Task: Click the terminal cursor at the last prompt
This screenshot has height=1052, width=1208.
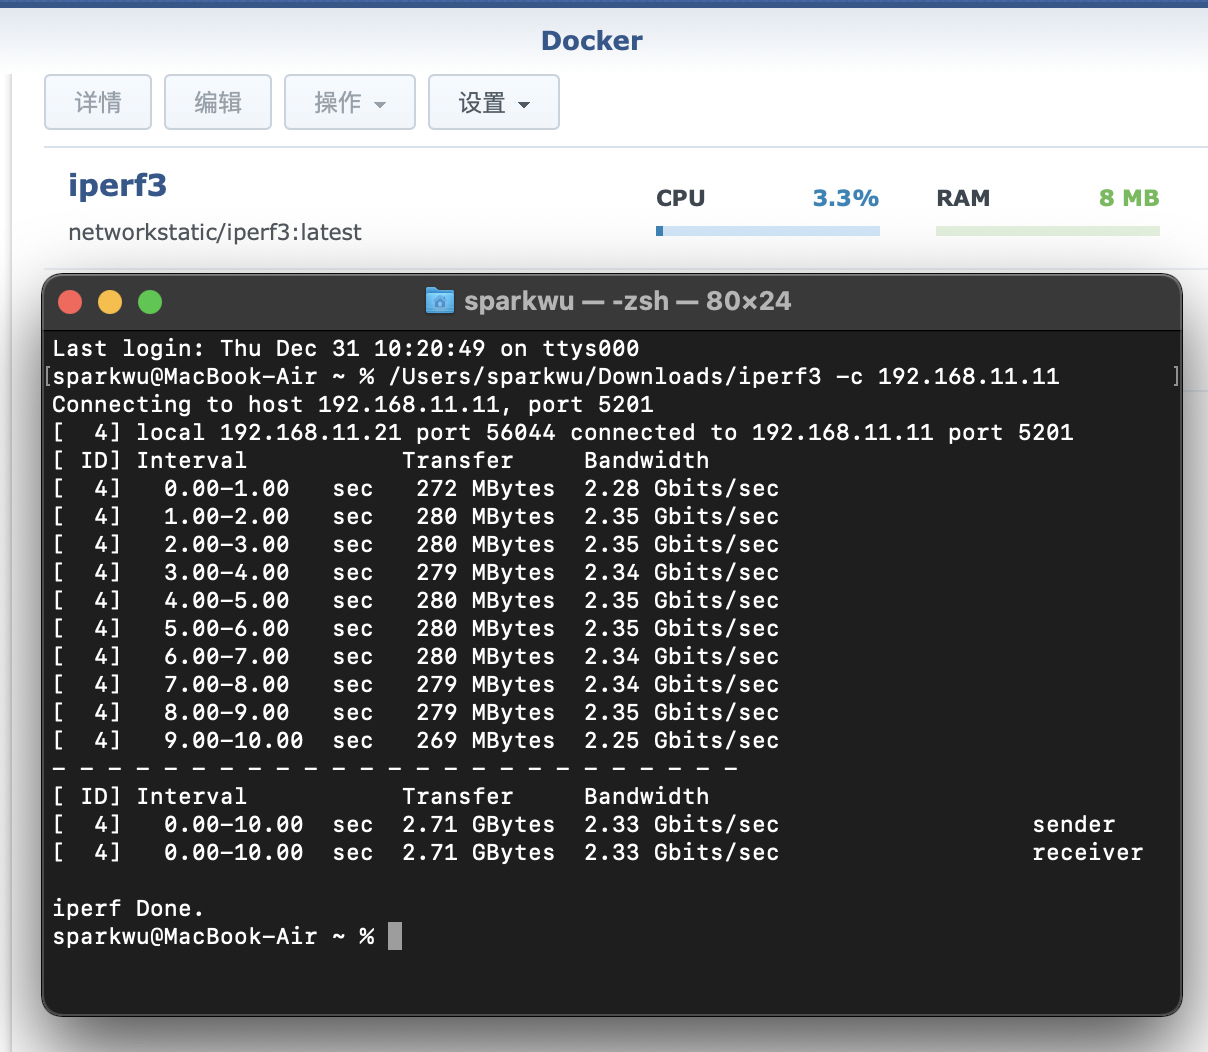Action: (395, 936)
